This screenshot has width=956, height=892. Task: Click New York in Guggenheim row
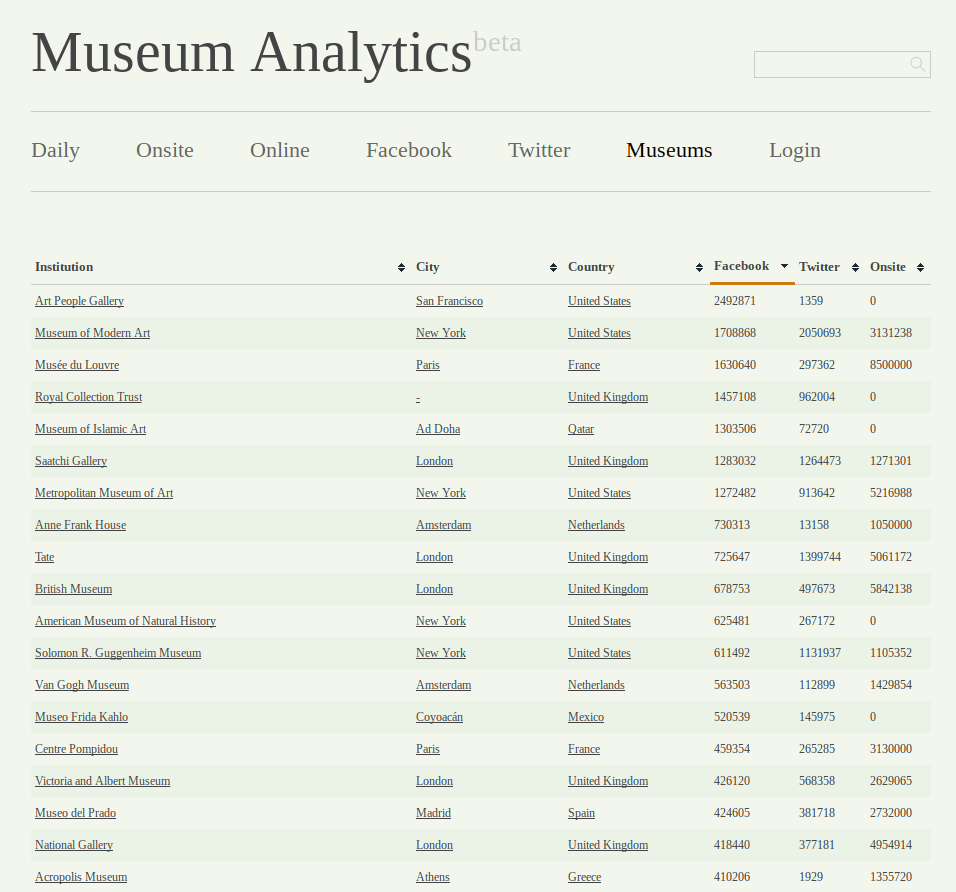pyautogui.click(x=440, y=653)
